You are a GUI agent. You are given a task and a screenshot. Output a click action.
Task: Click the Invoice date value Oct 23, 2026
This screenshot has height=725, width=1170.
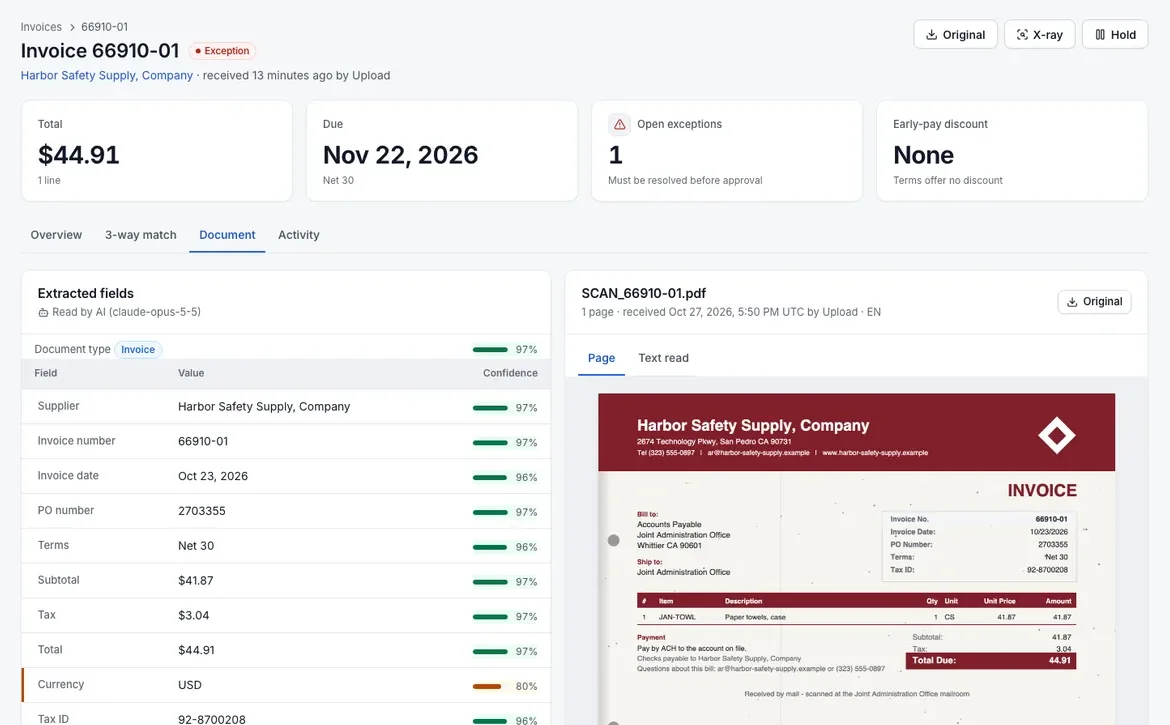213,477
